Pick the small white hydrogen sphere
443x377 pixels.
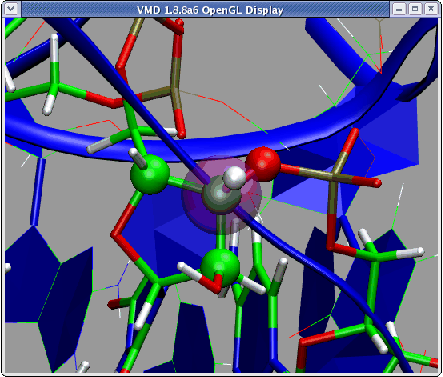click(235, 177)
